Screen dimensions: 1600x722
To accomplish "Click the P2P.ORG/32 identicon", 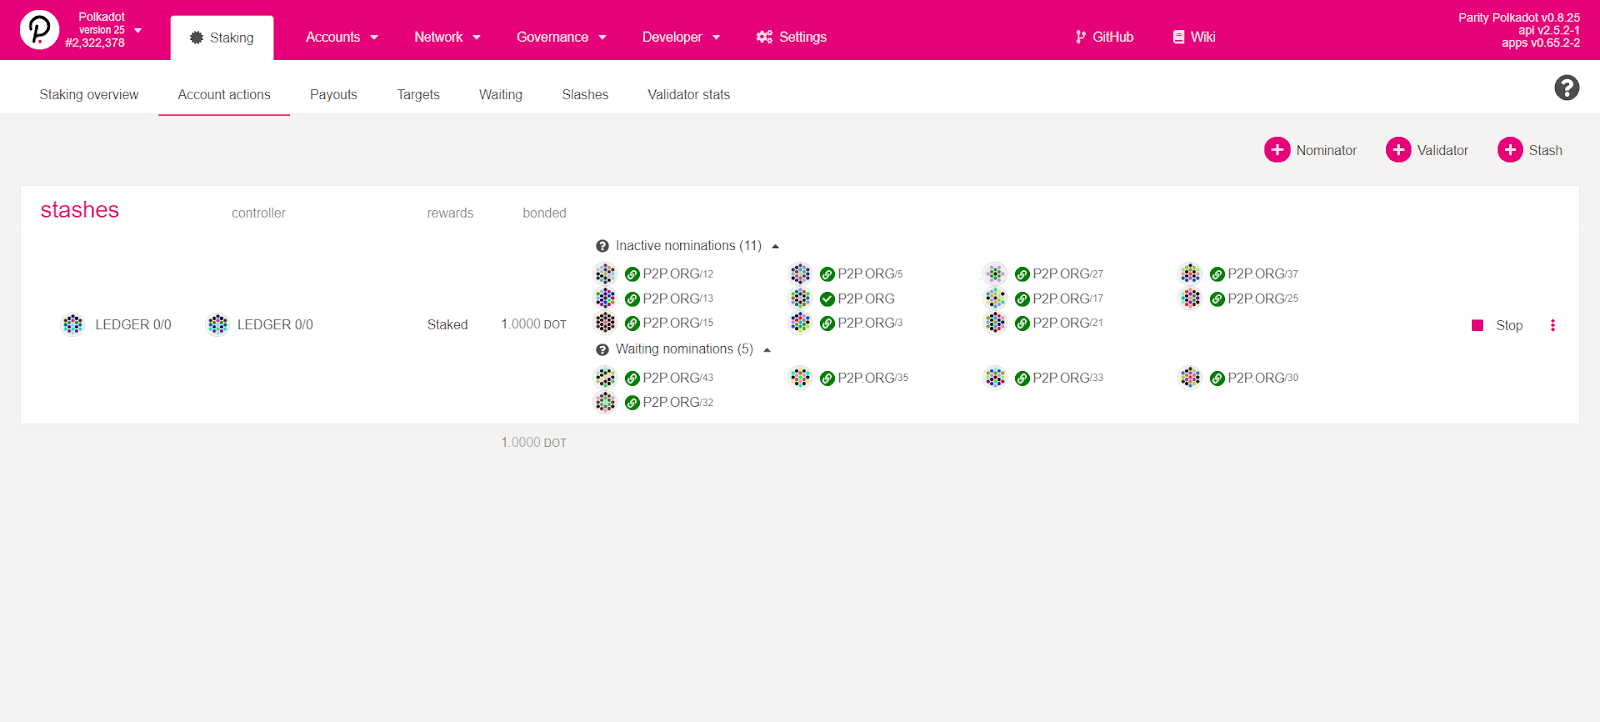I will pos(605,402).
